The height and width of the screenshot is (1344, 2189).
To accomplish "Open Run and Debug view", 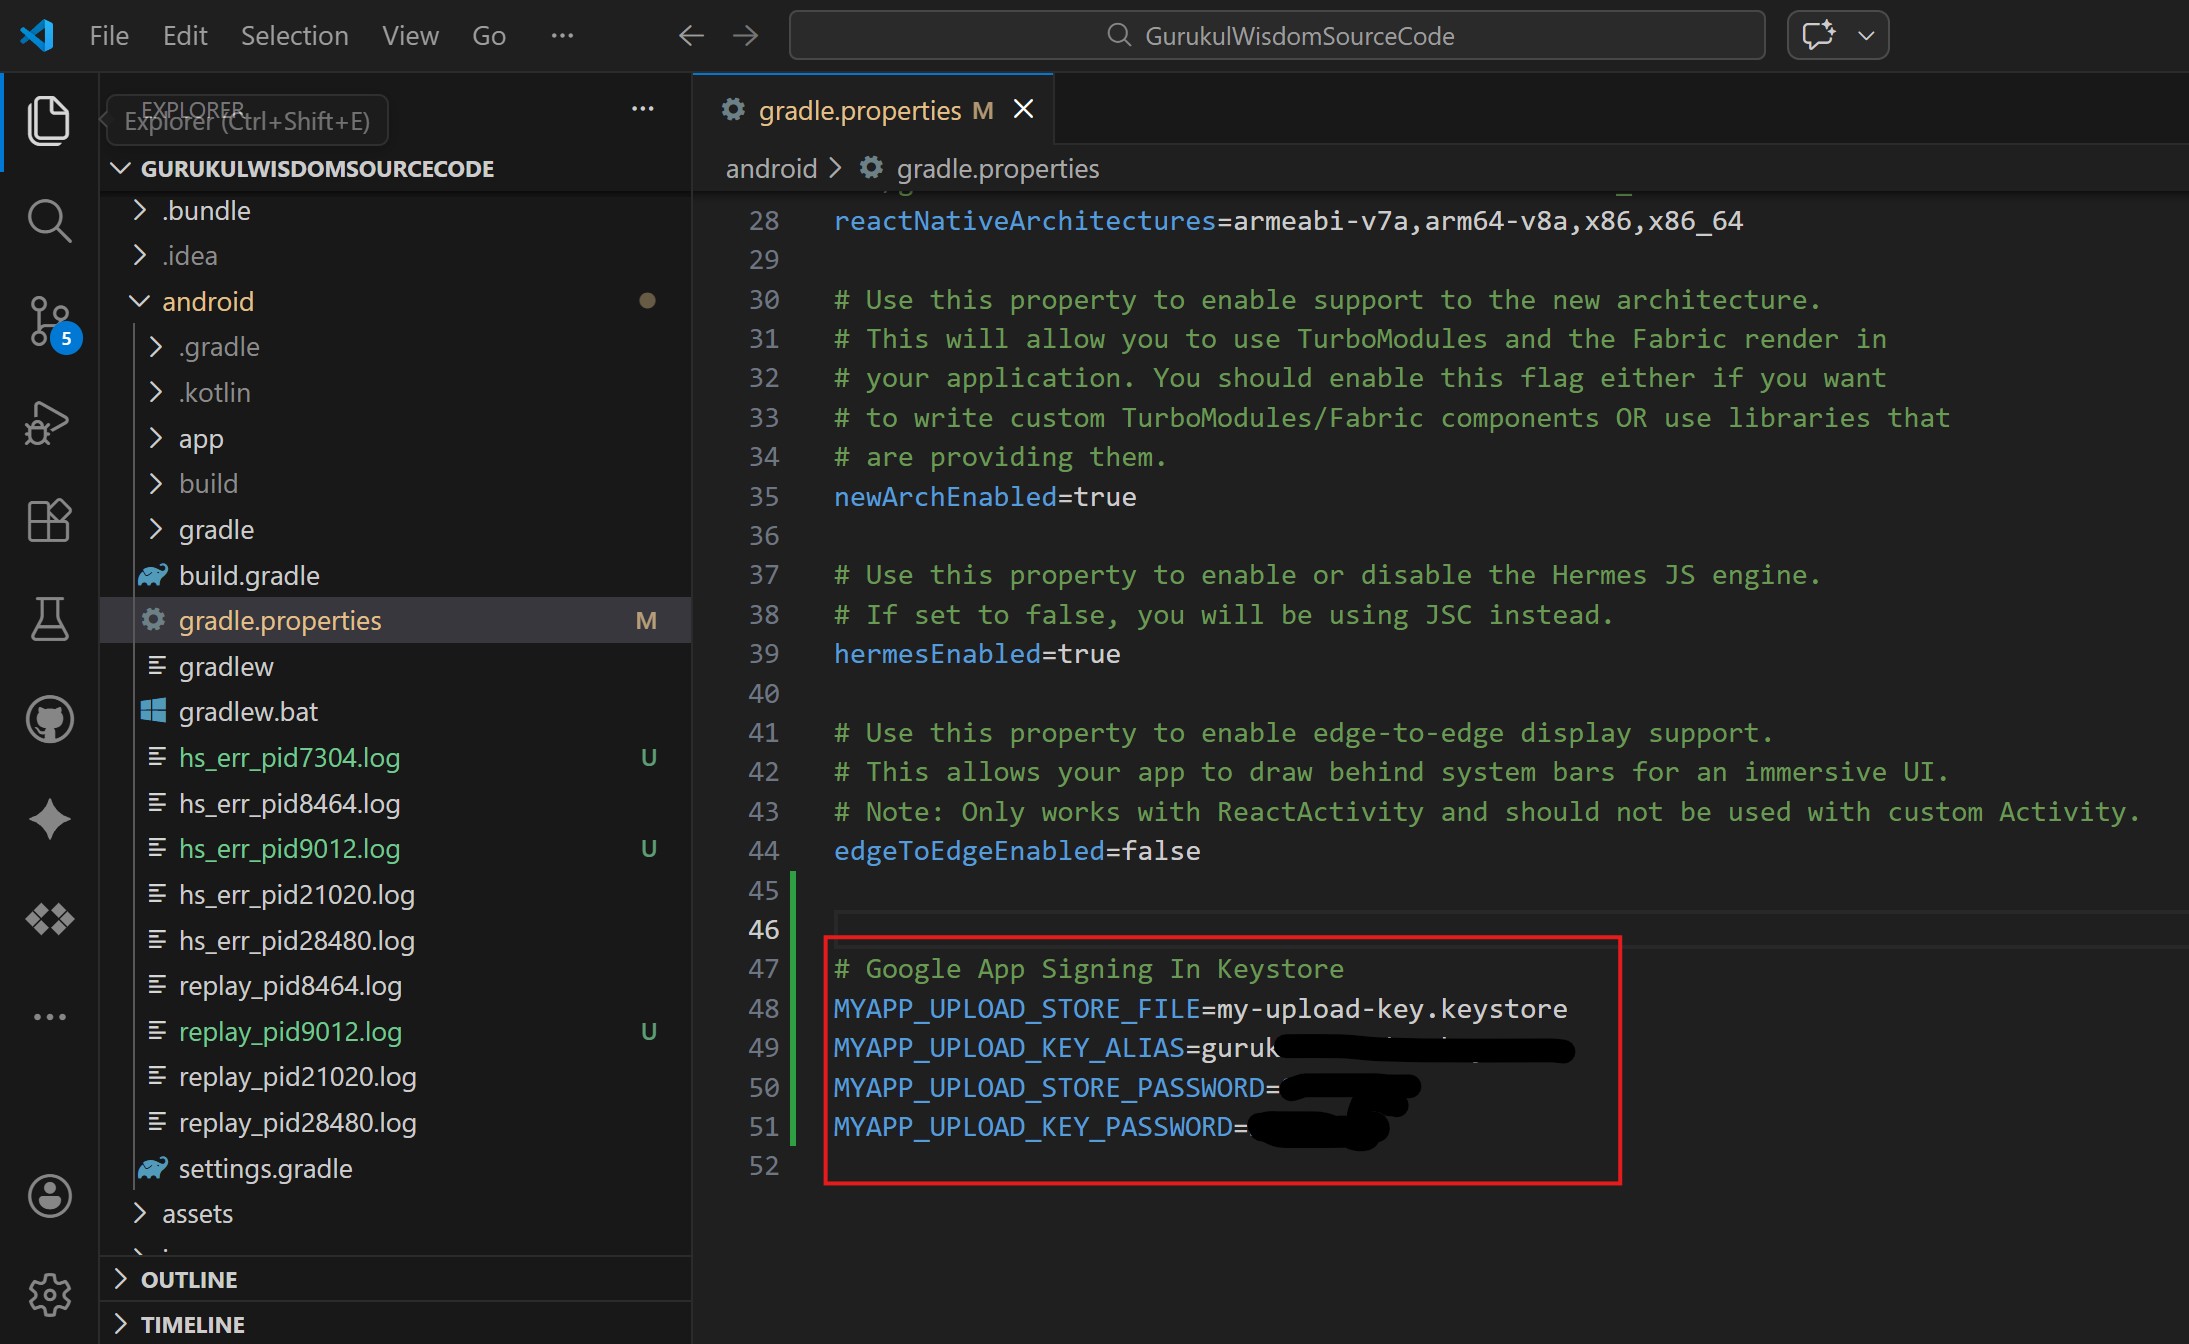I will (49, 422).
